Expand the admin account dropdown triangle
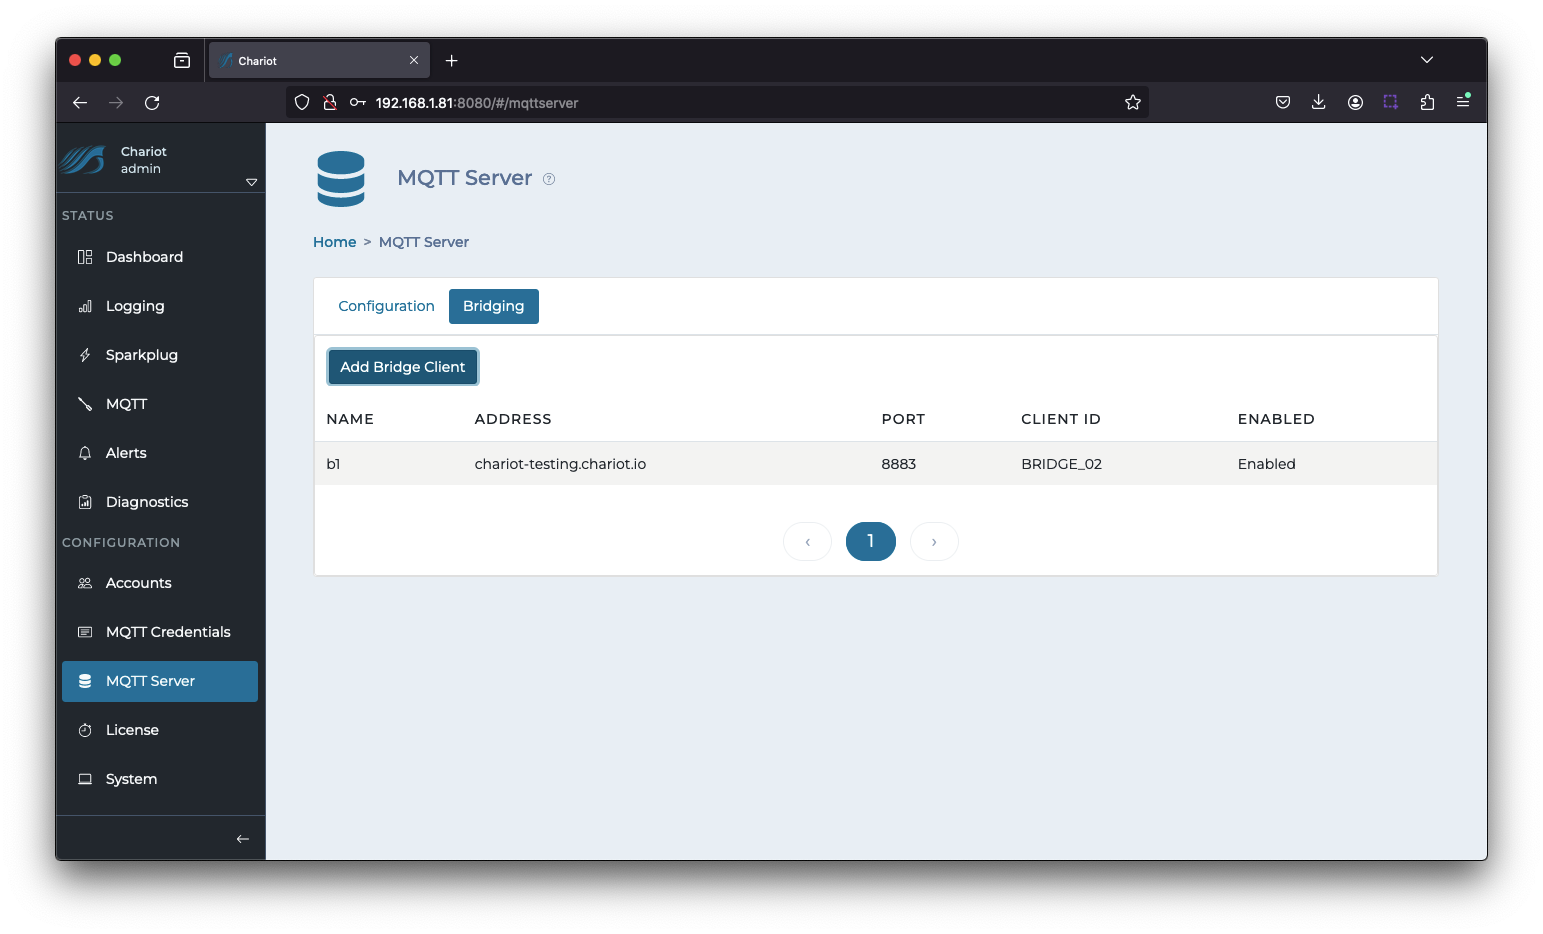This screenshot has width=1543, height=934. tap(252, 182)
